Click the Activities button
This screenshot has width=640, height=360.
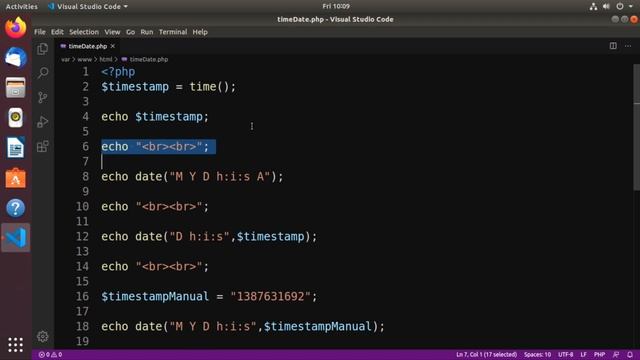(x=22, y=7)
